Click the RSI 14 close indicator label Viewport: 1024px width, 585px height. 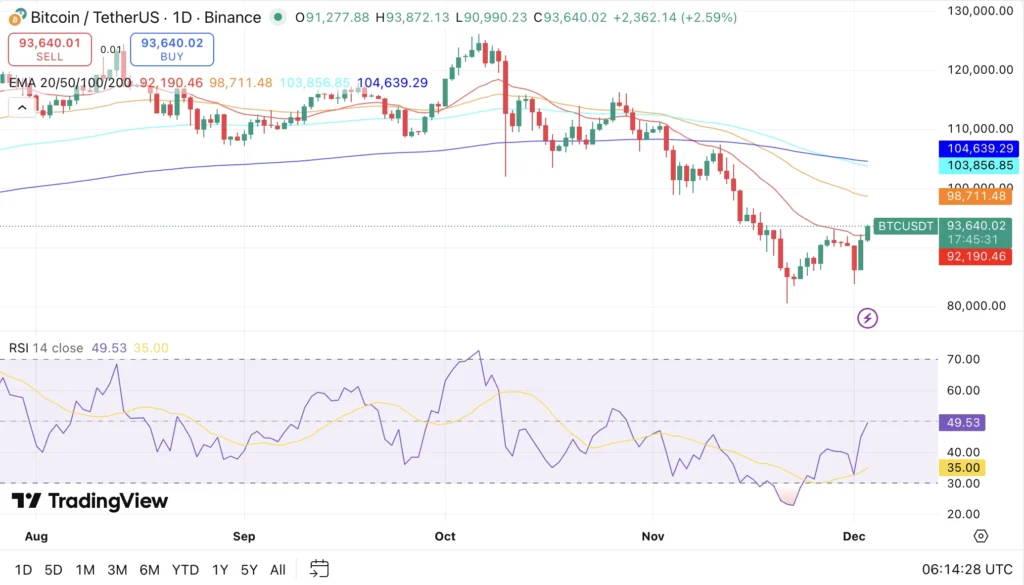point(46,348)
